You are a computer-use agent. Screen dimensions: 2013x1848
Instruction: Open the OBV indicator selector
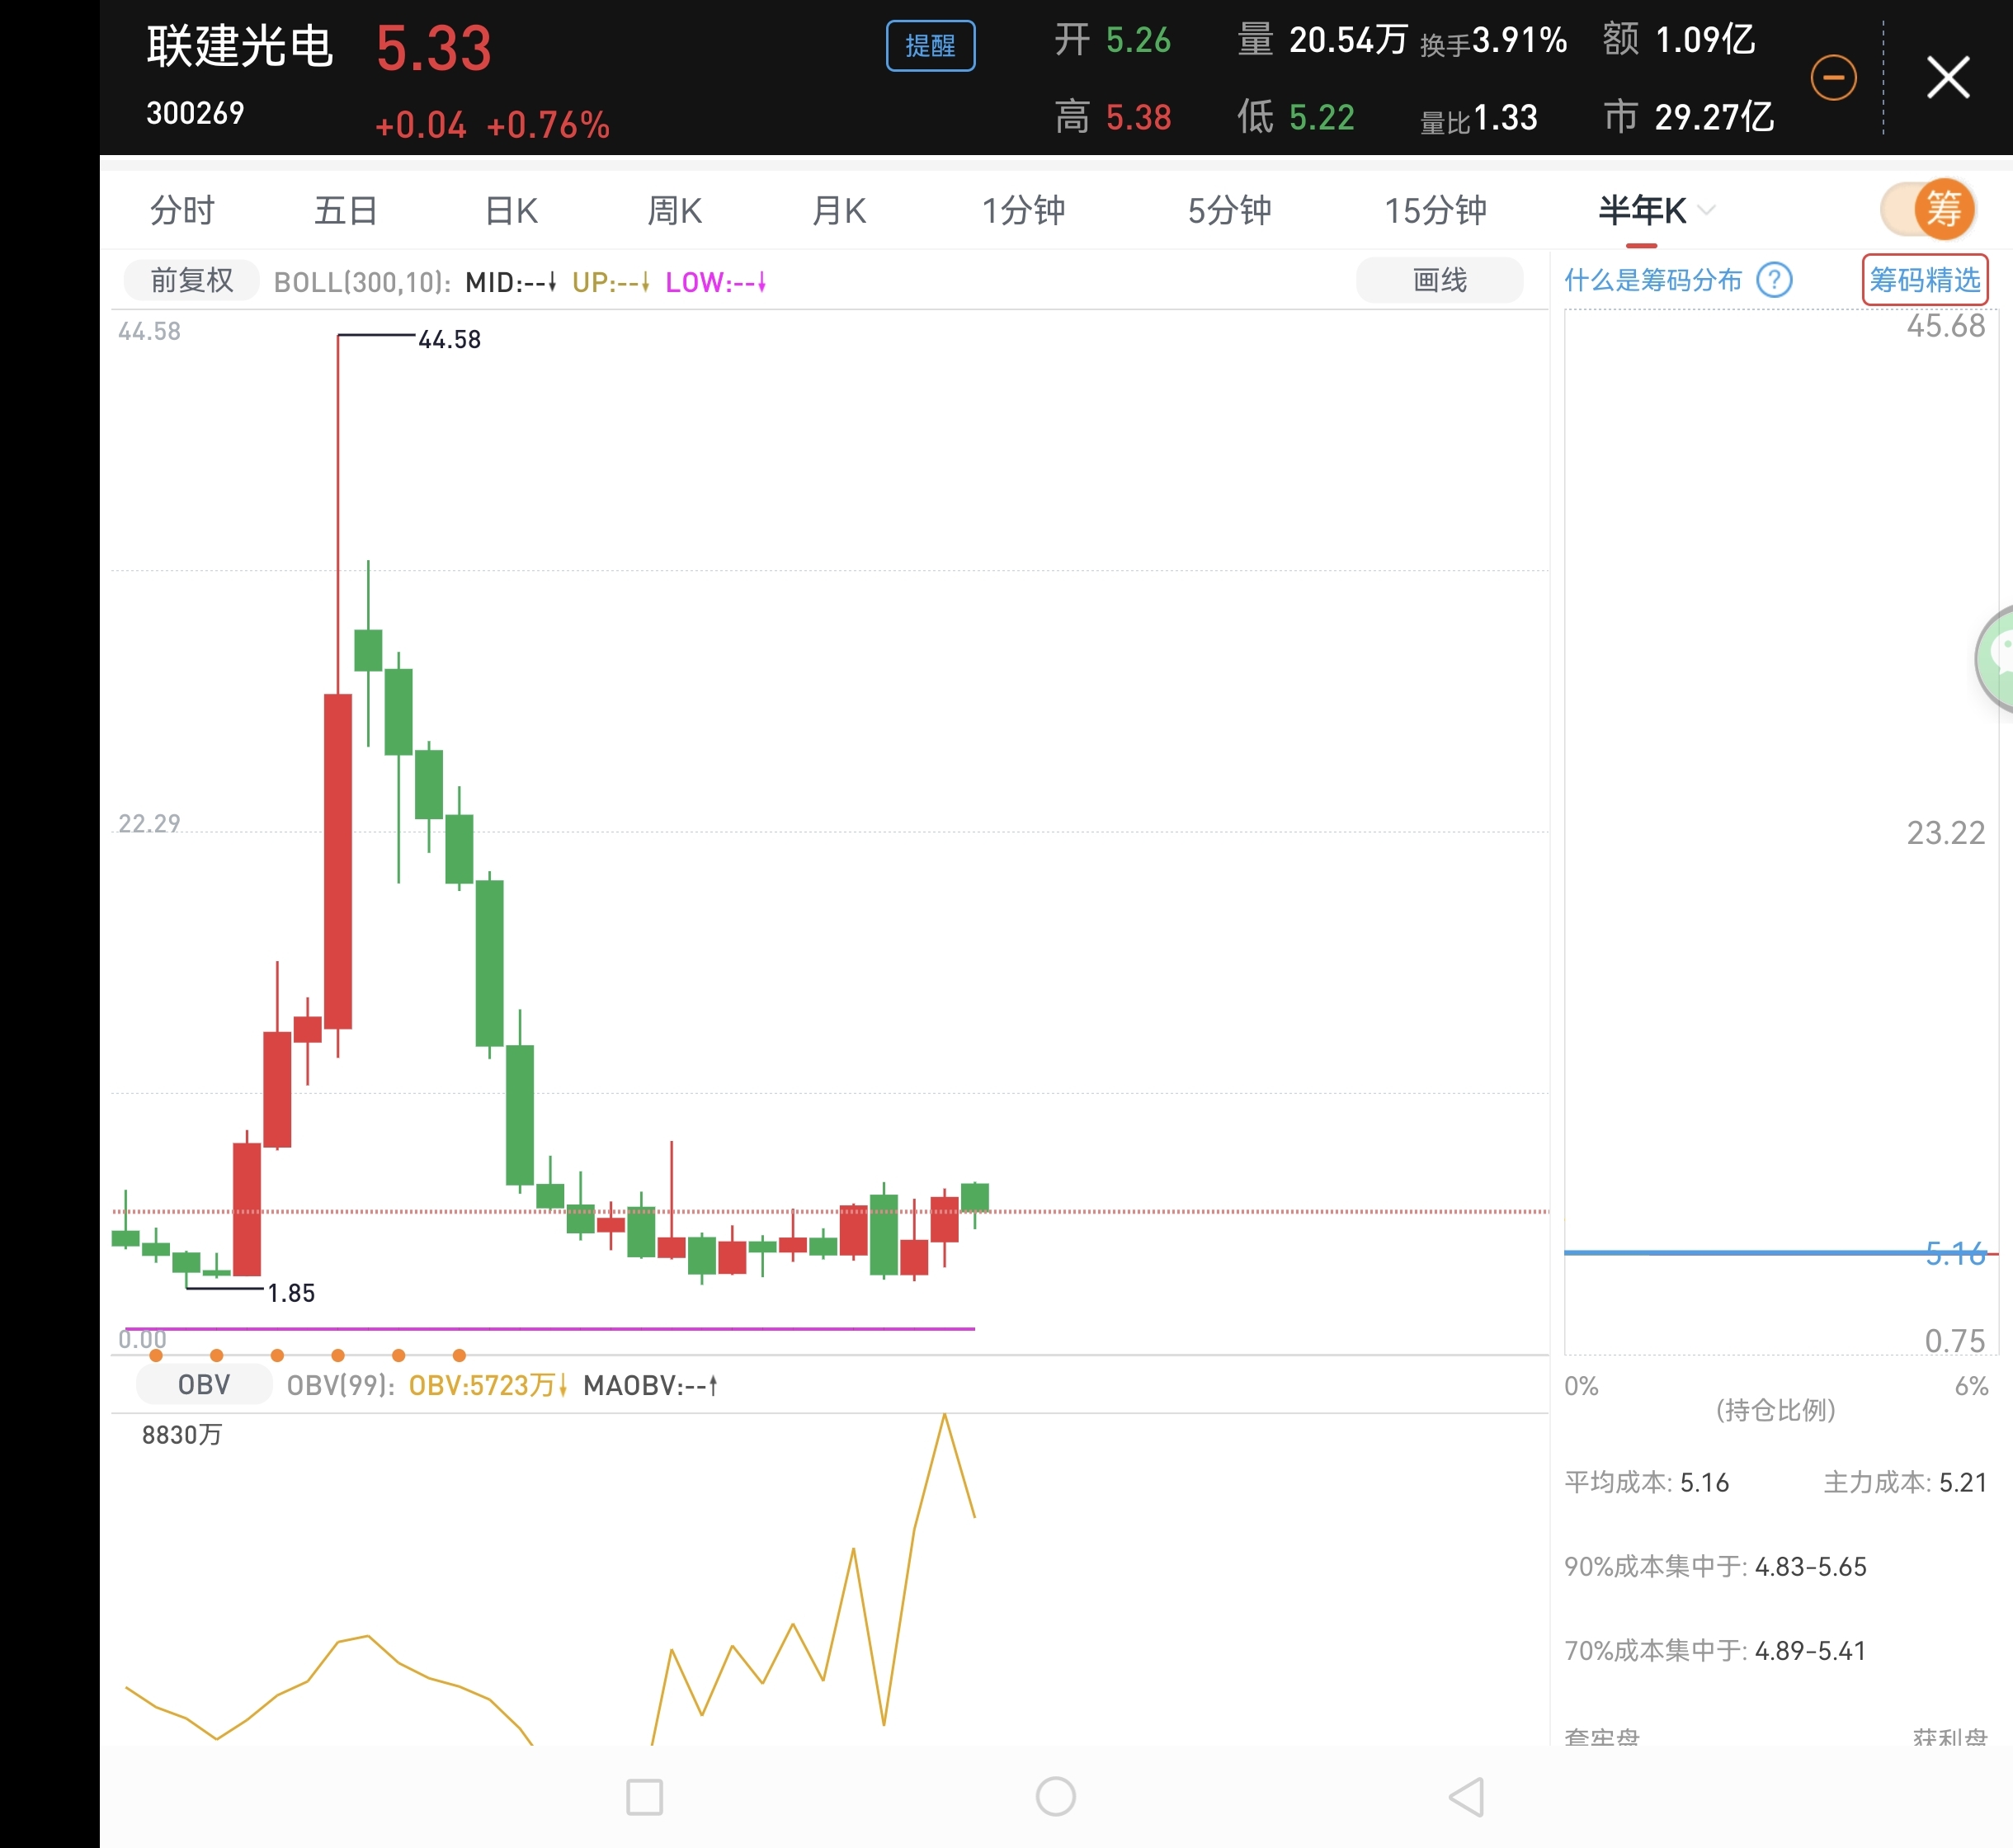(x=203, y=1385)
